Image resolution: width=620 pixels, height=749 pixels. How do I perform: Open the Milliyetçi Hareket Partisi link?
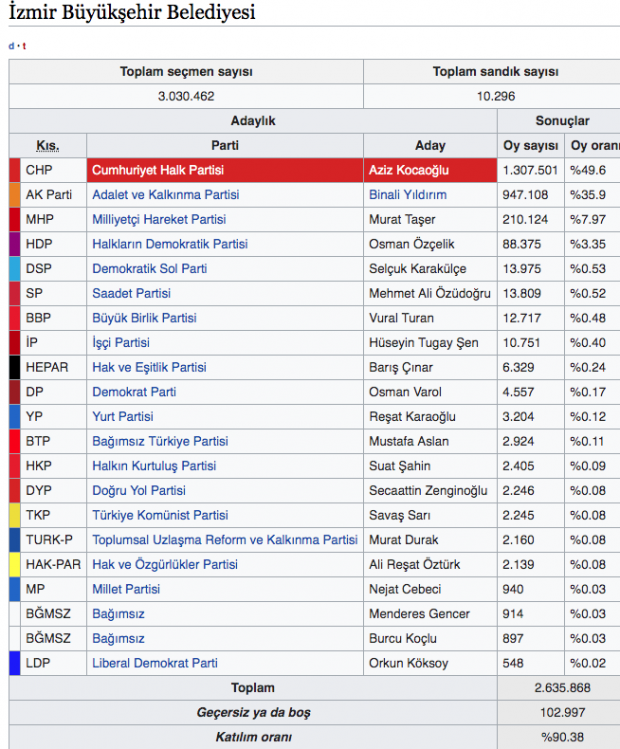(x=159, y=219)
